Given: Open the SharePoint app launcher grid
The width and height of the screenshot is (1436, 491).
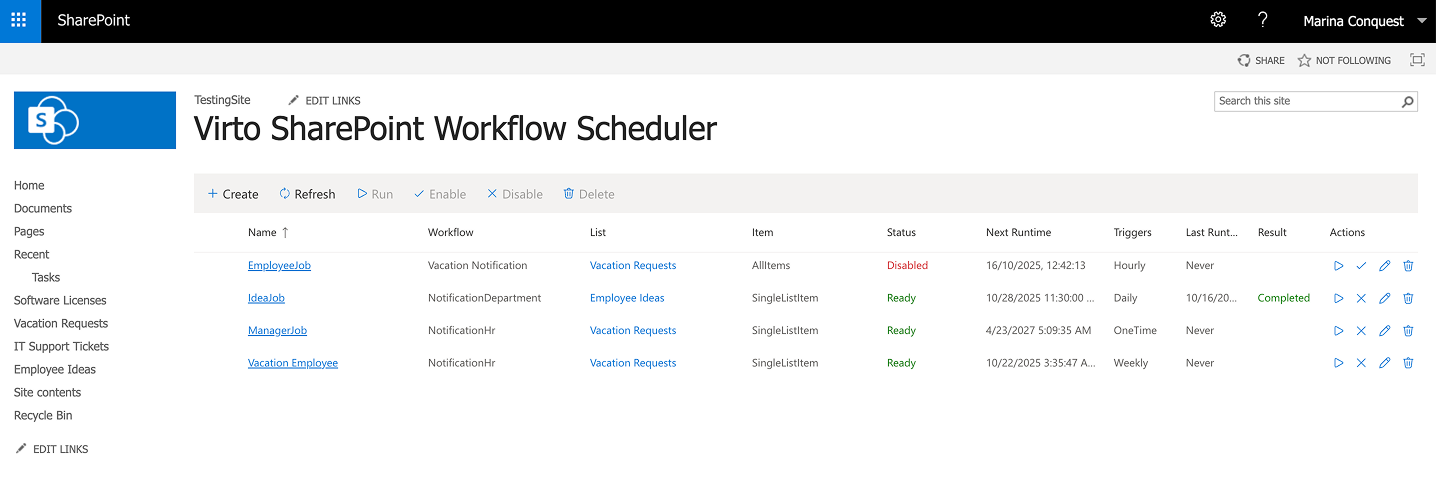Looking at the screenshot, I should click(19, 20).
